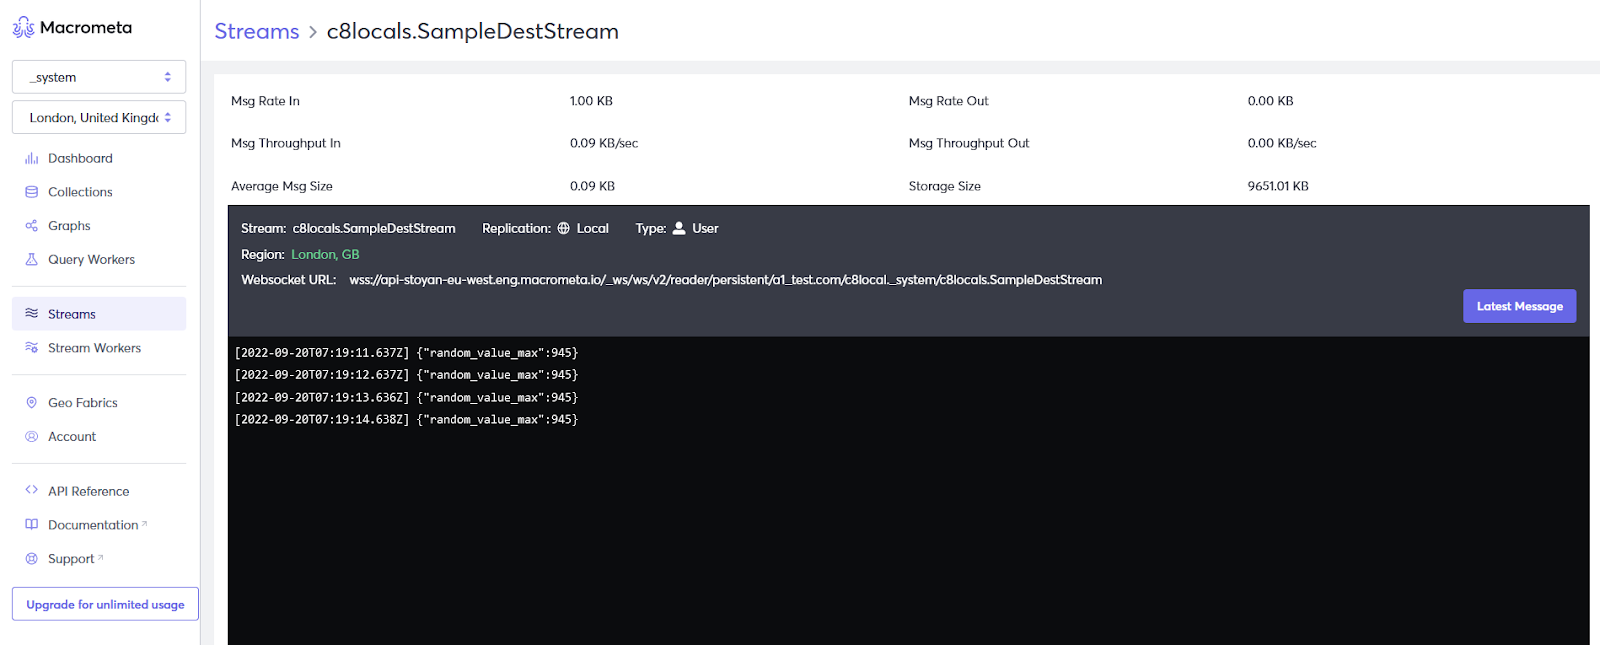Click the Dashboard bar chart icon
The height and width of the screenshot is (645, 1600).
(x=32, y=158)
